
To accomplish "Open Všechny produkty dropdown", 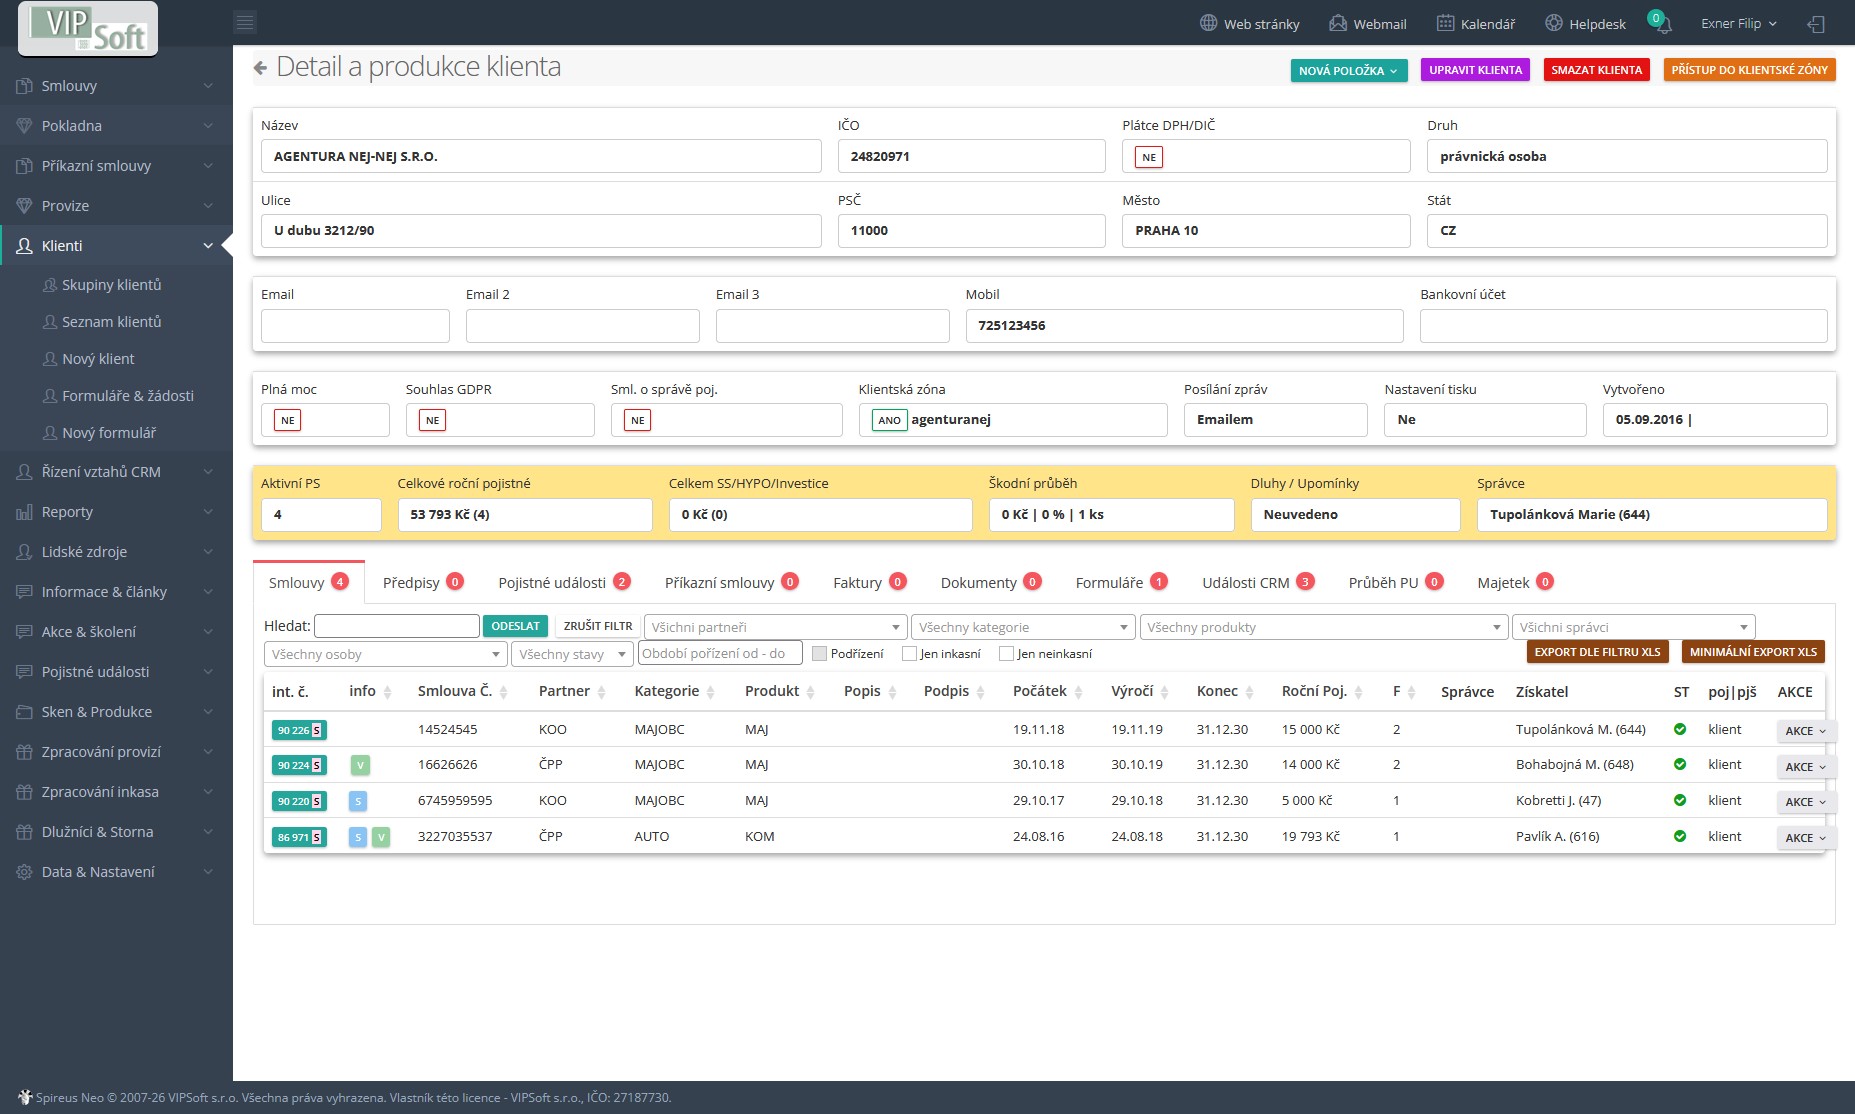I will (1323, 627).
